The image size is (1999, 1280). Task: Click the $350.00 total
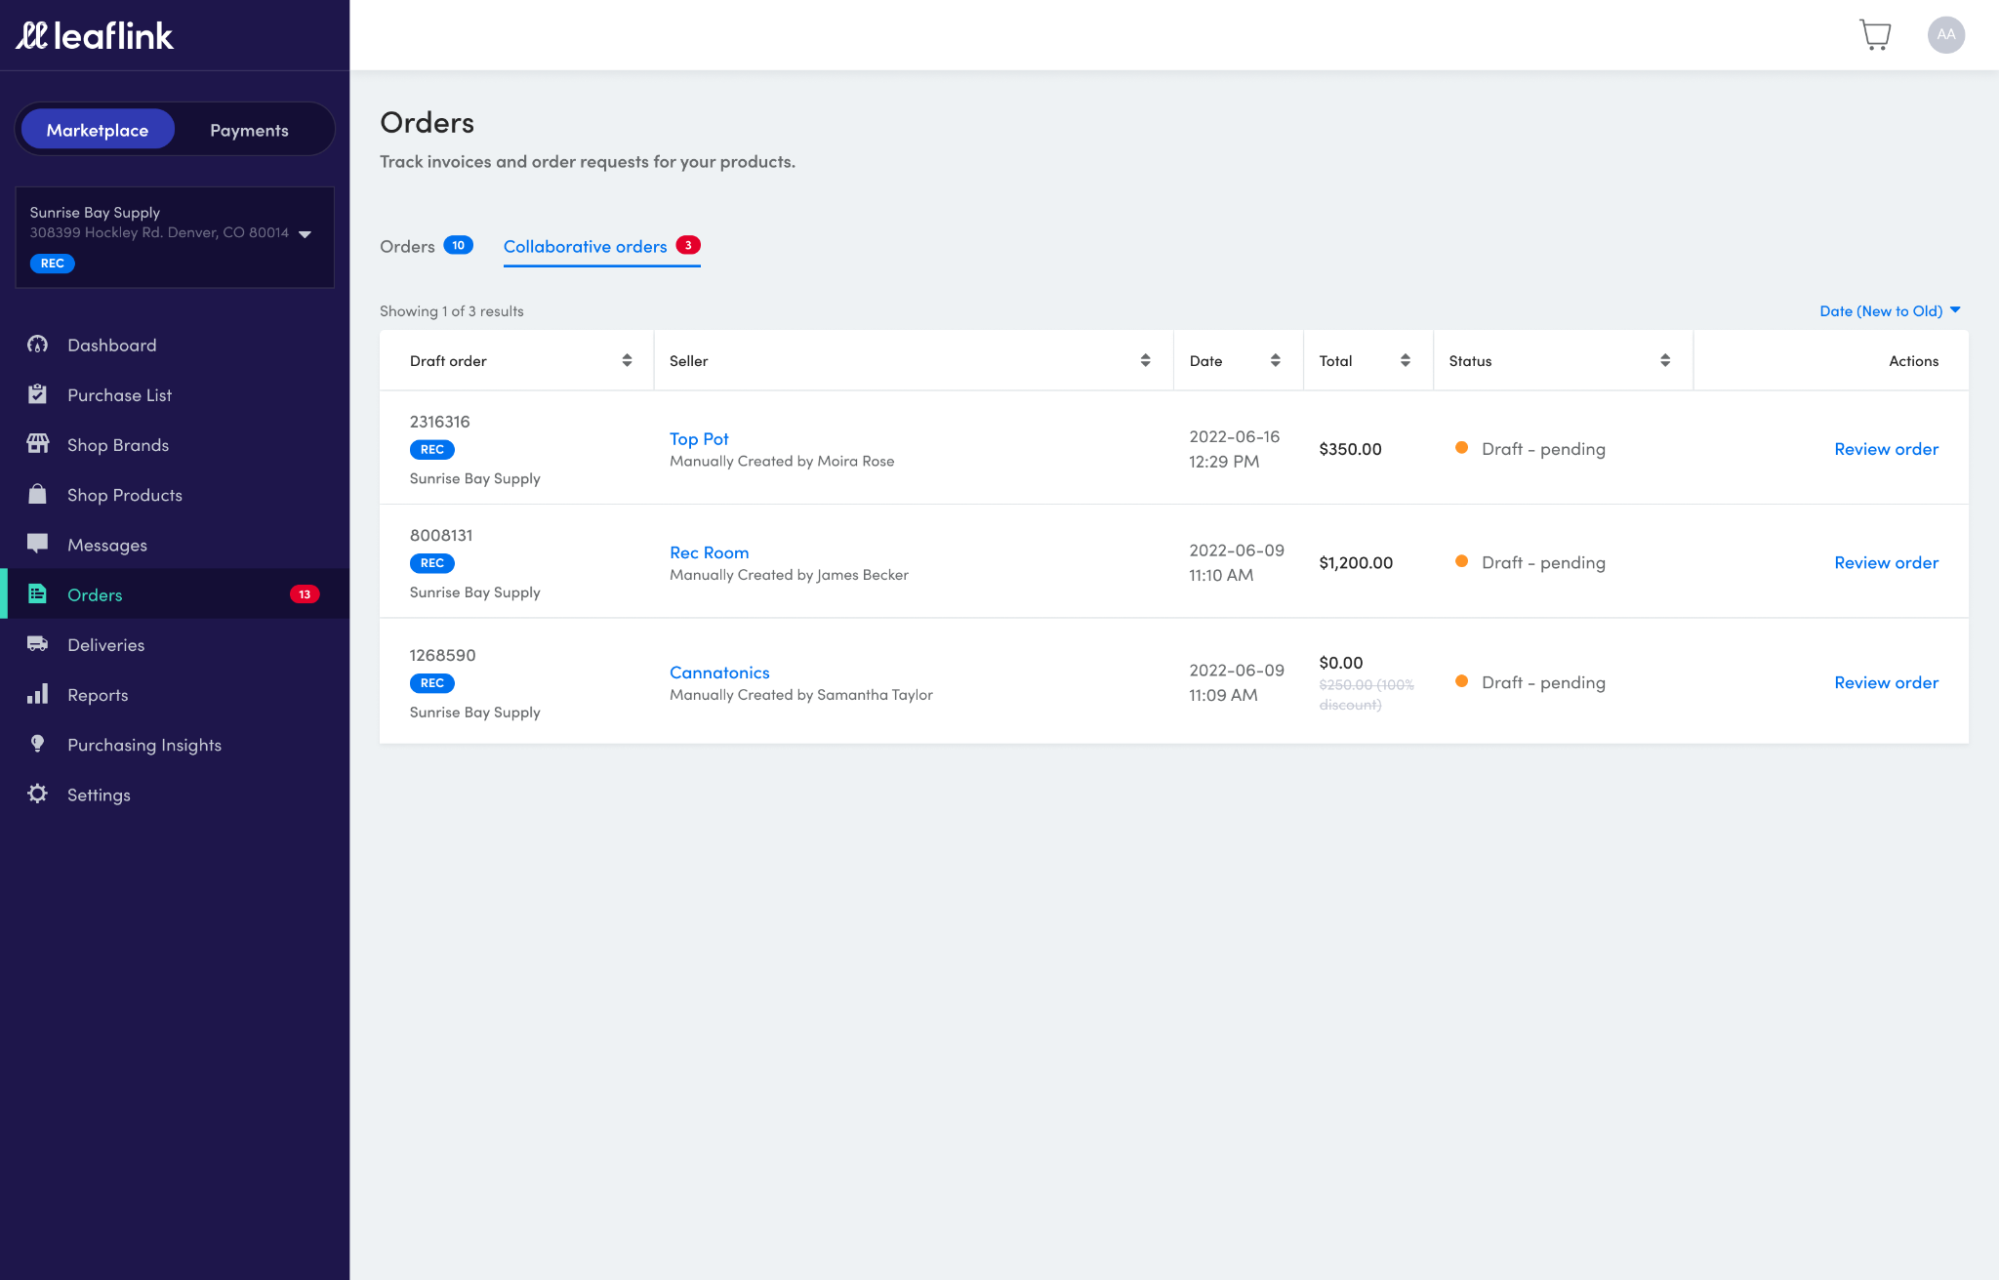tap(1350, 449)
